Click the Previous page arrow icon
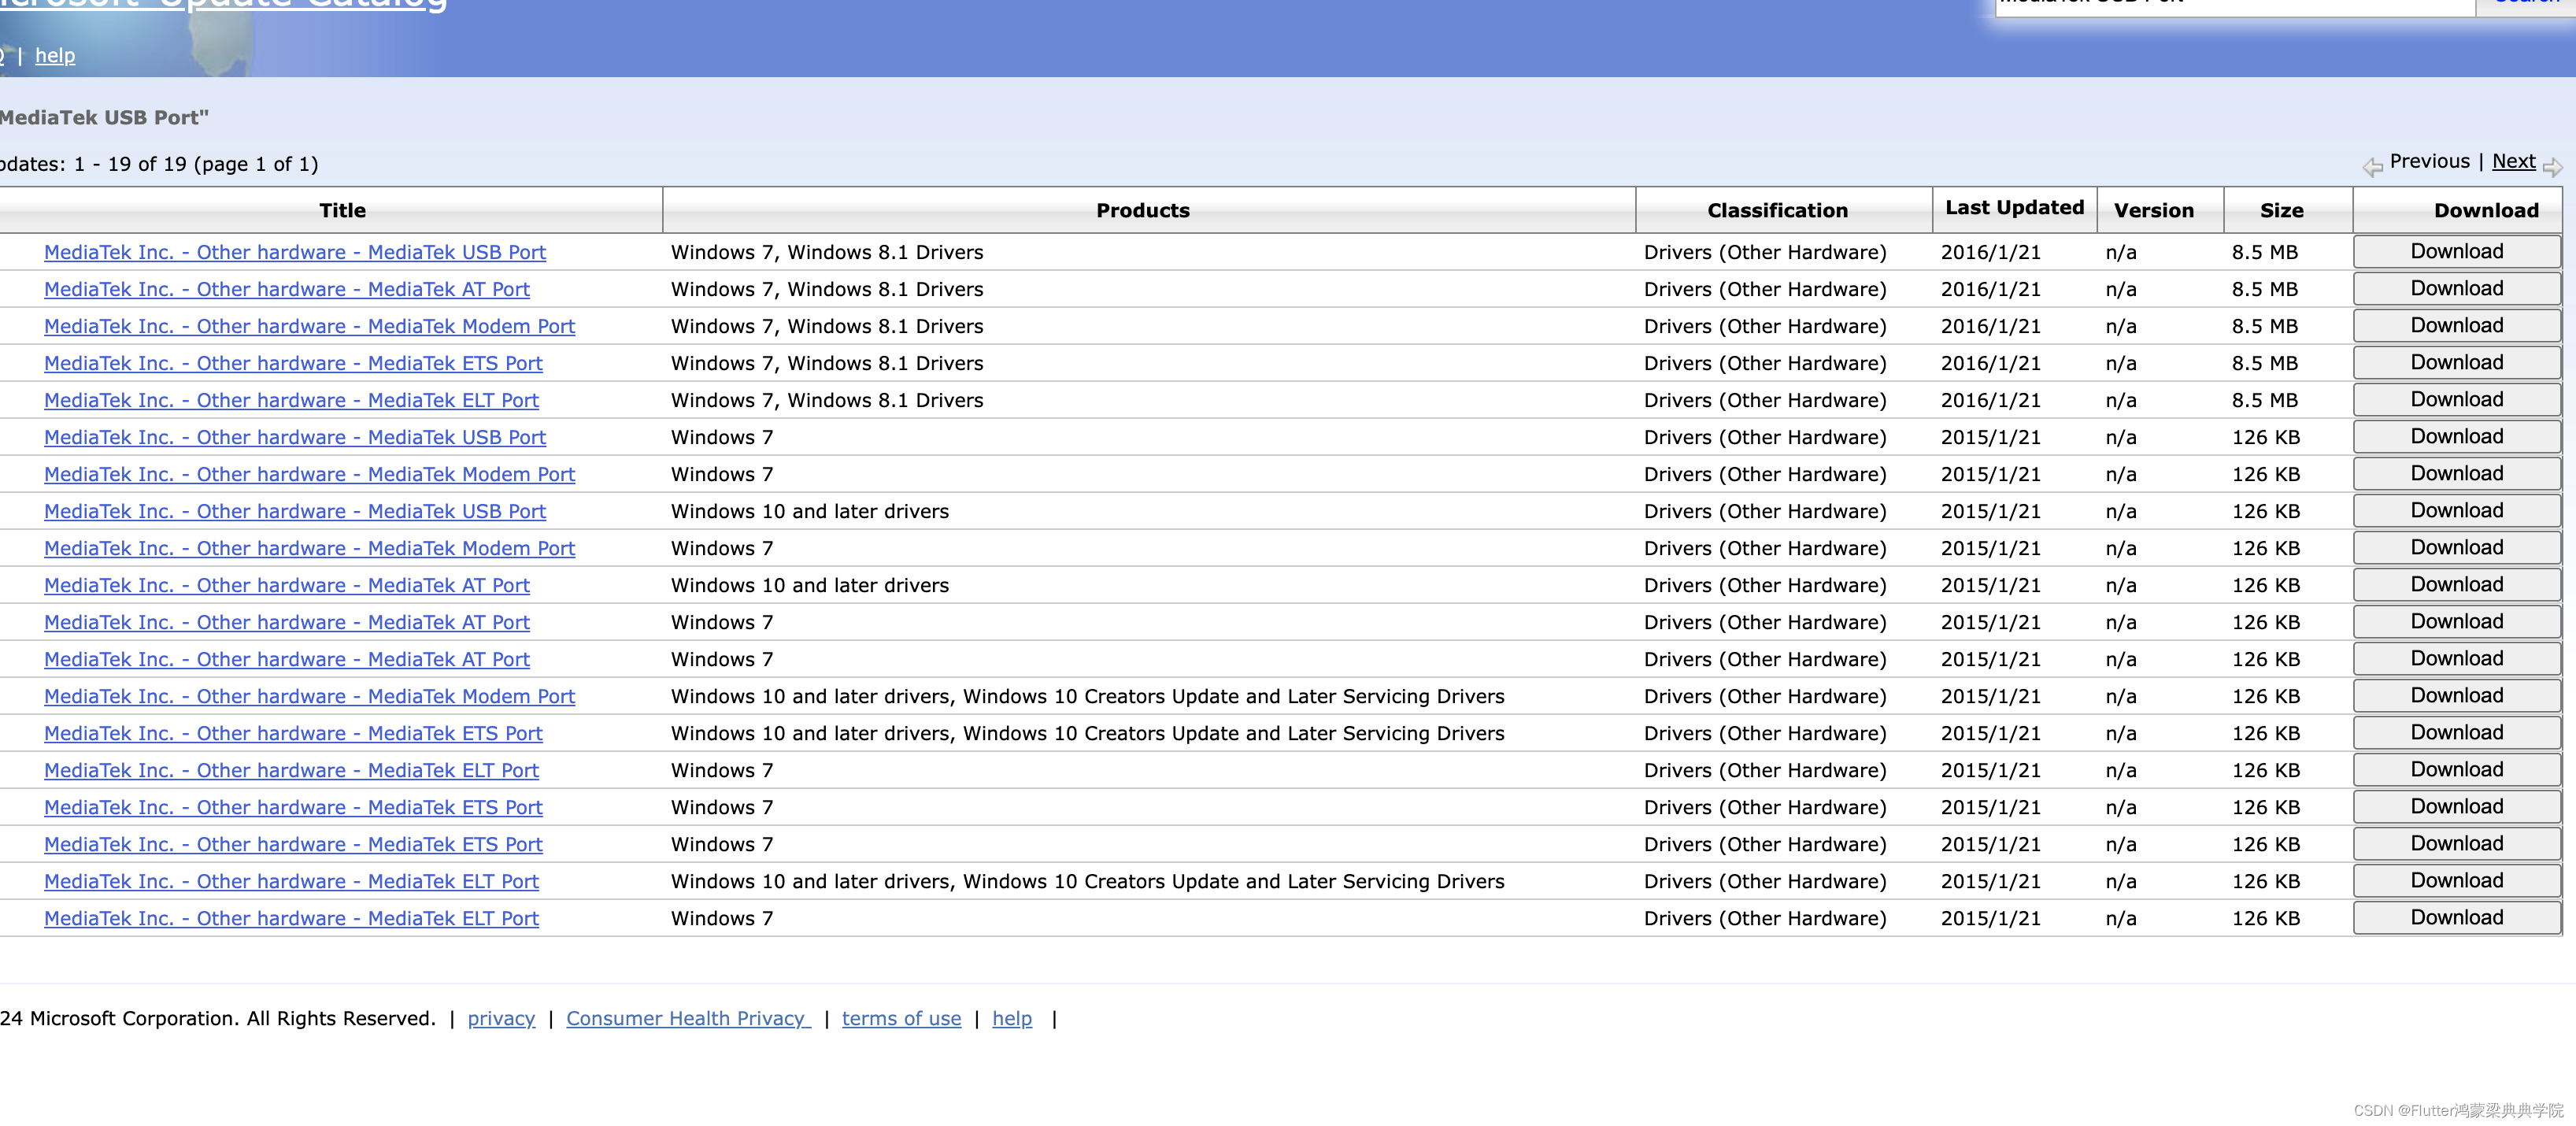 click(x=2372, y=167)
